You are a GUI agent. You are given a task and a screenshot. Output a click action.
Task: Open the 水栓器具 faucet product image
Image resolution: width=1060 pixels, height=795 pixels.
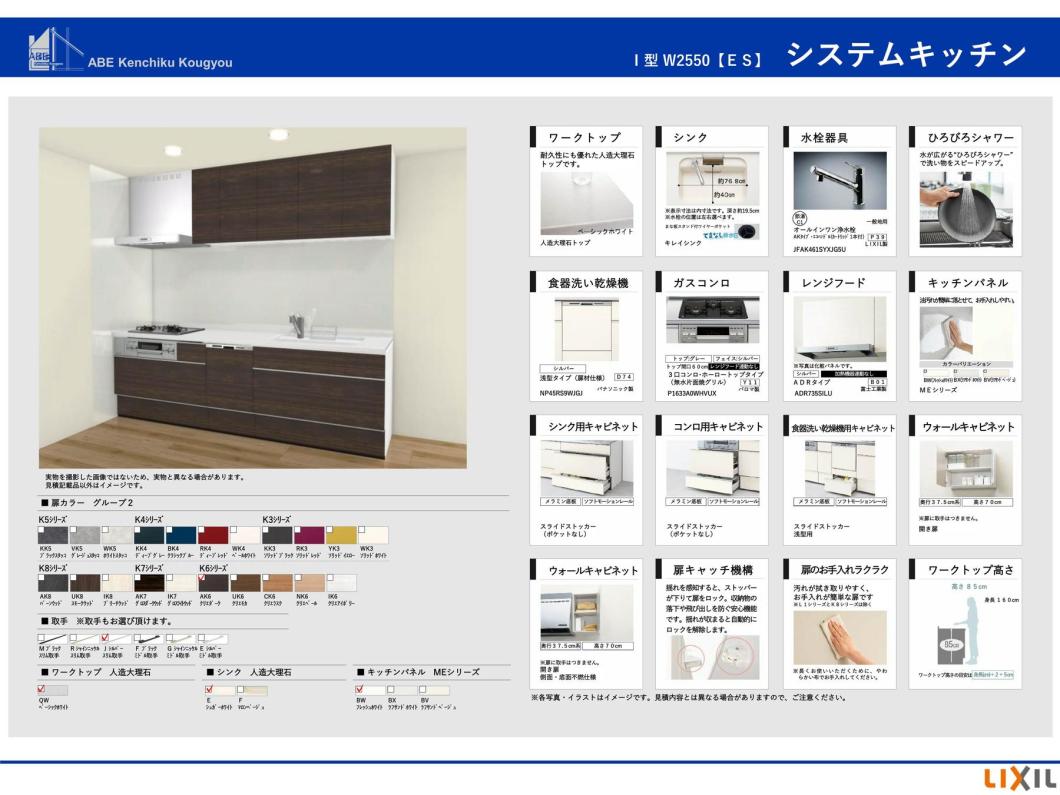(839, 180)
